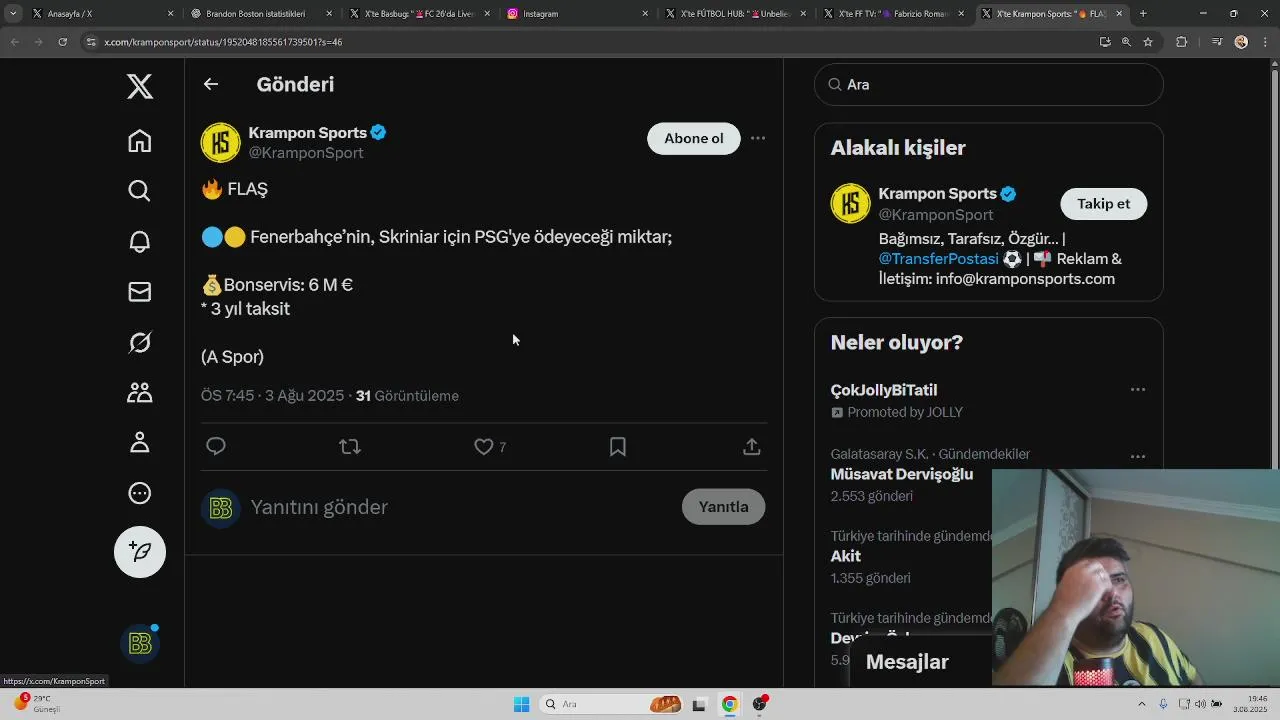Bookmark this page with star icon
The image size is (1280, 720).
(1148, 42)
